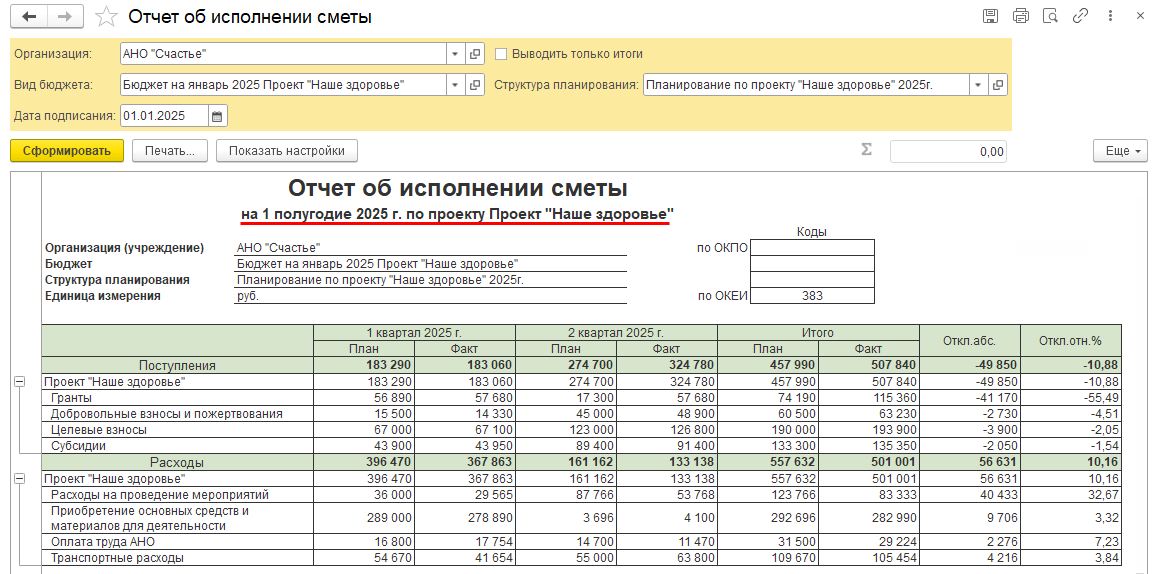Open the calendar picker for Дата подписания
Image resolution: width=1157 pixels, height=574 pixels.
point(217,116)
